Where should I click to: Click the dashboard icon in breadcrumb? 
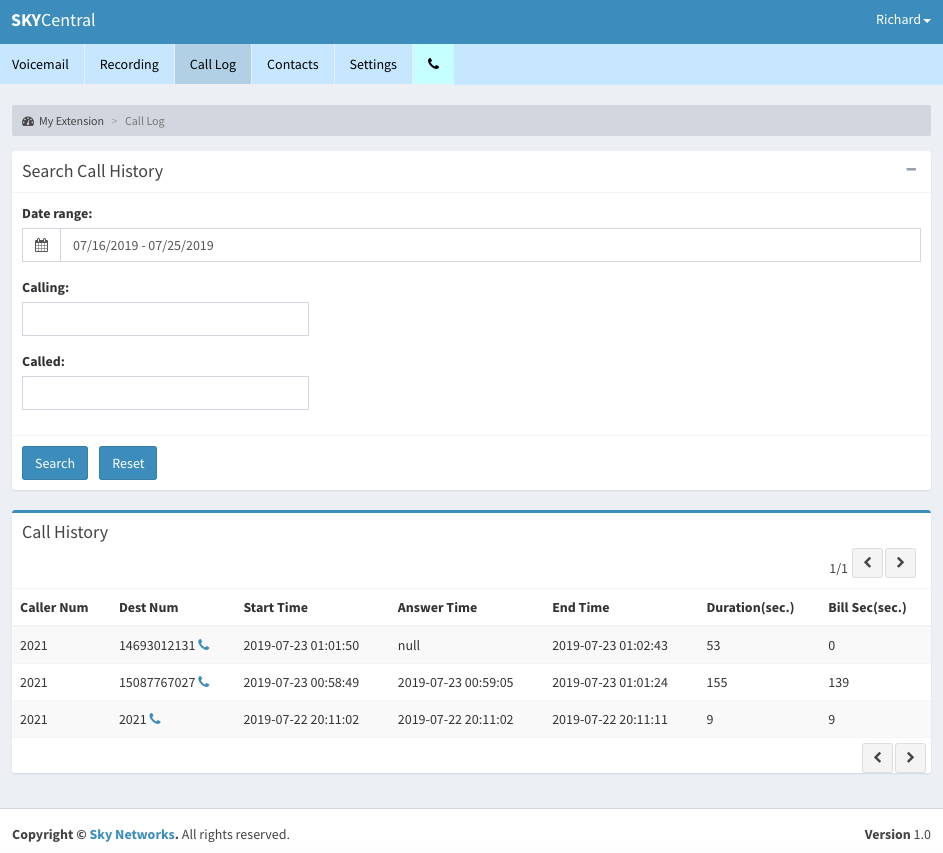pos(28,121)
